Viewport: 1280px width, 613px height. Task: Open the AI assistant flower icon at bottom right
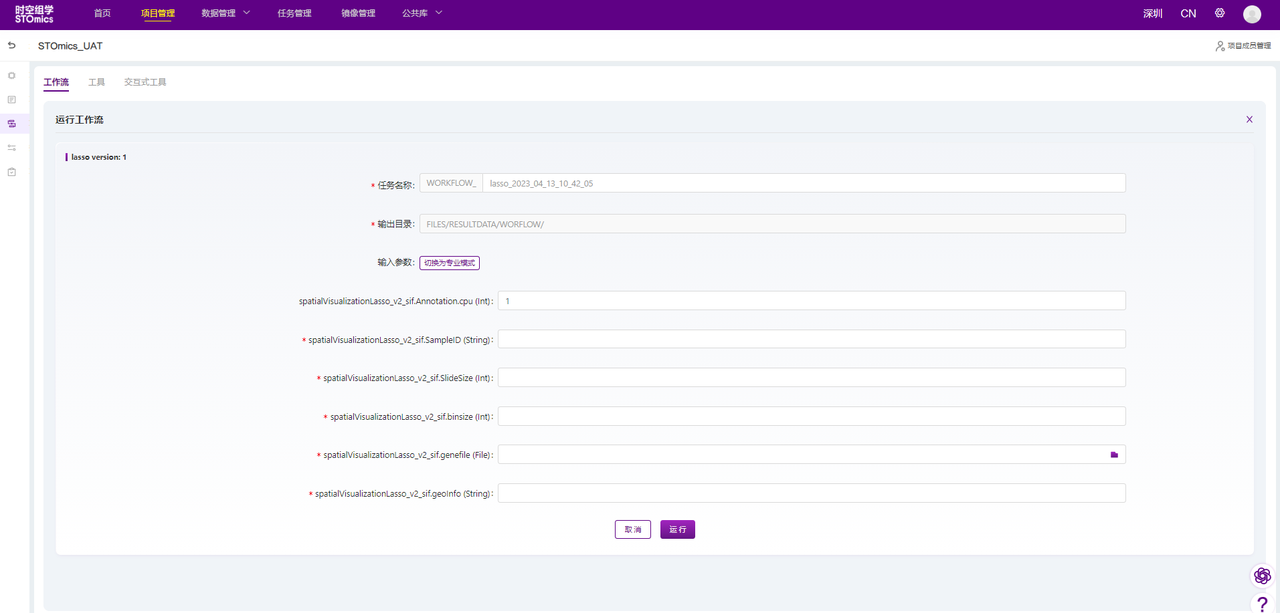1262,576
